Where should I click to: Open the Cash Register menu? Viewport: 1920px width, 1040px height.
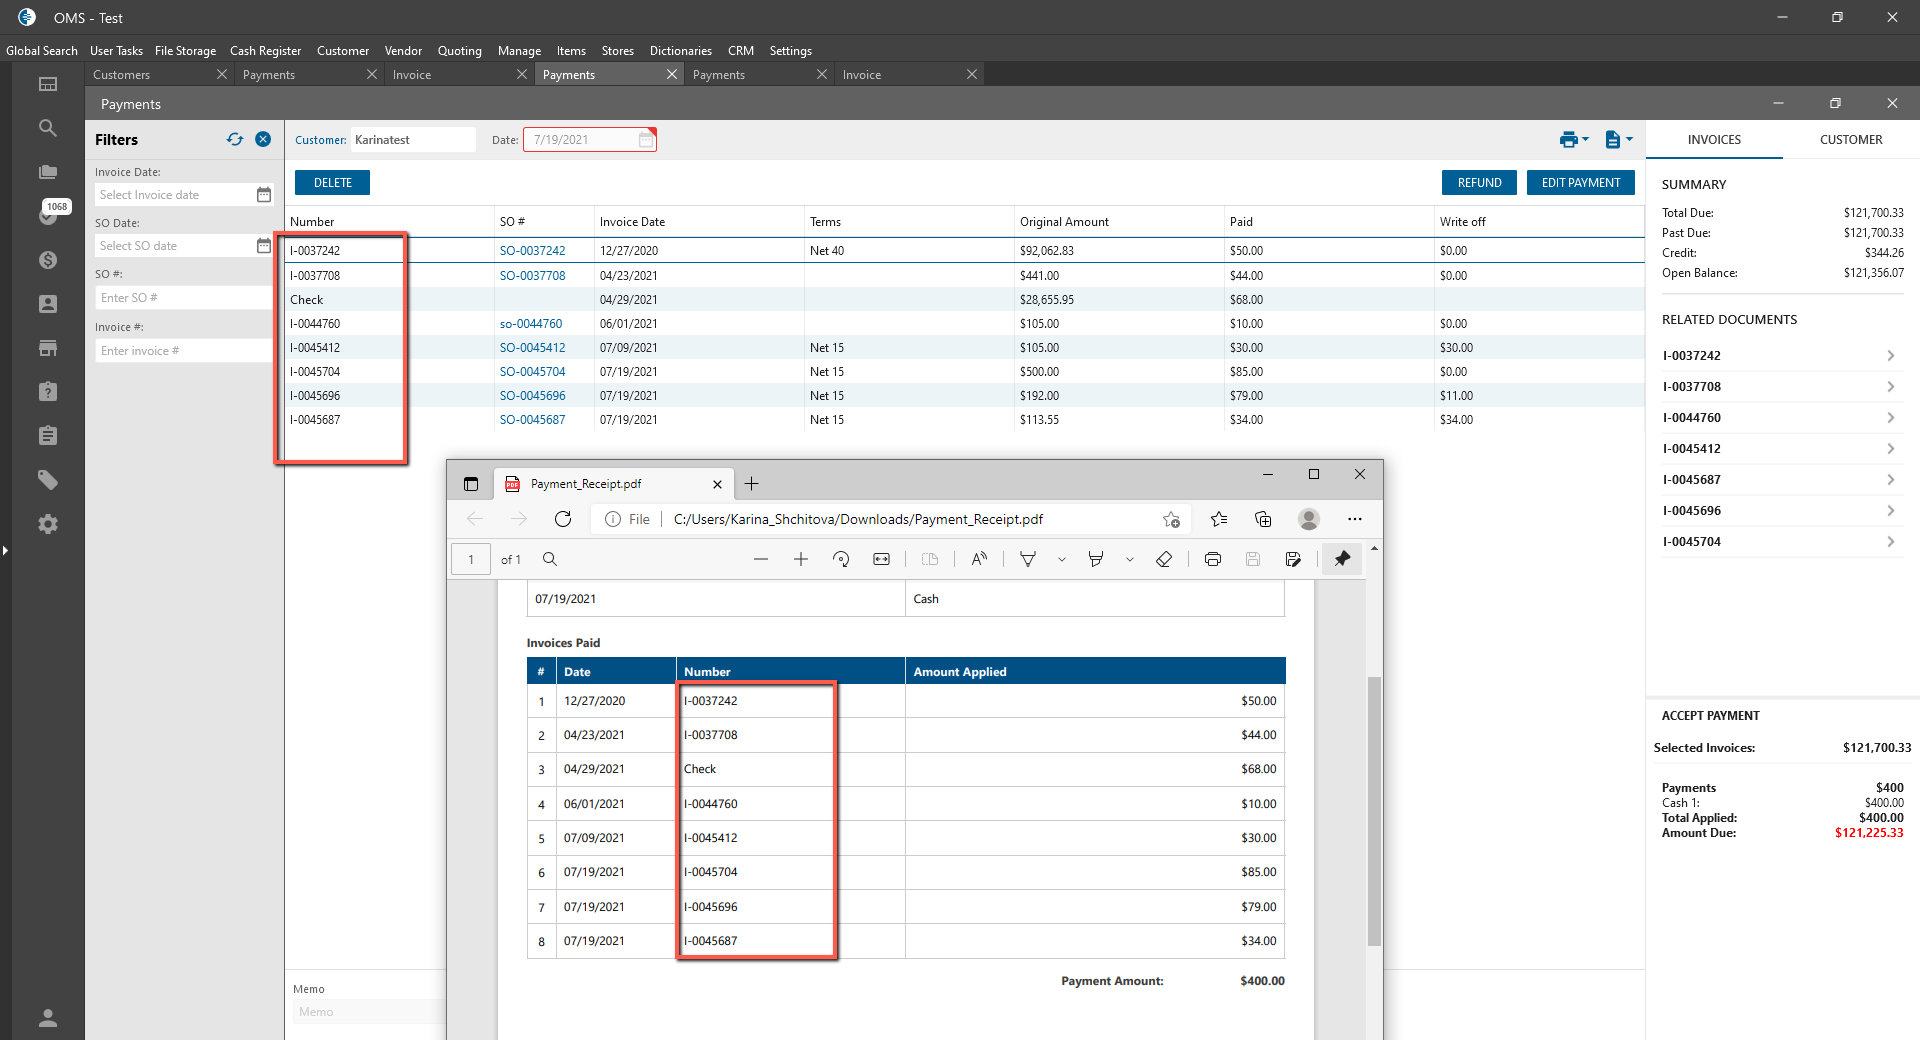(265, 51)
